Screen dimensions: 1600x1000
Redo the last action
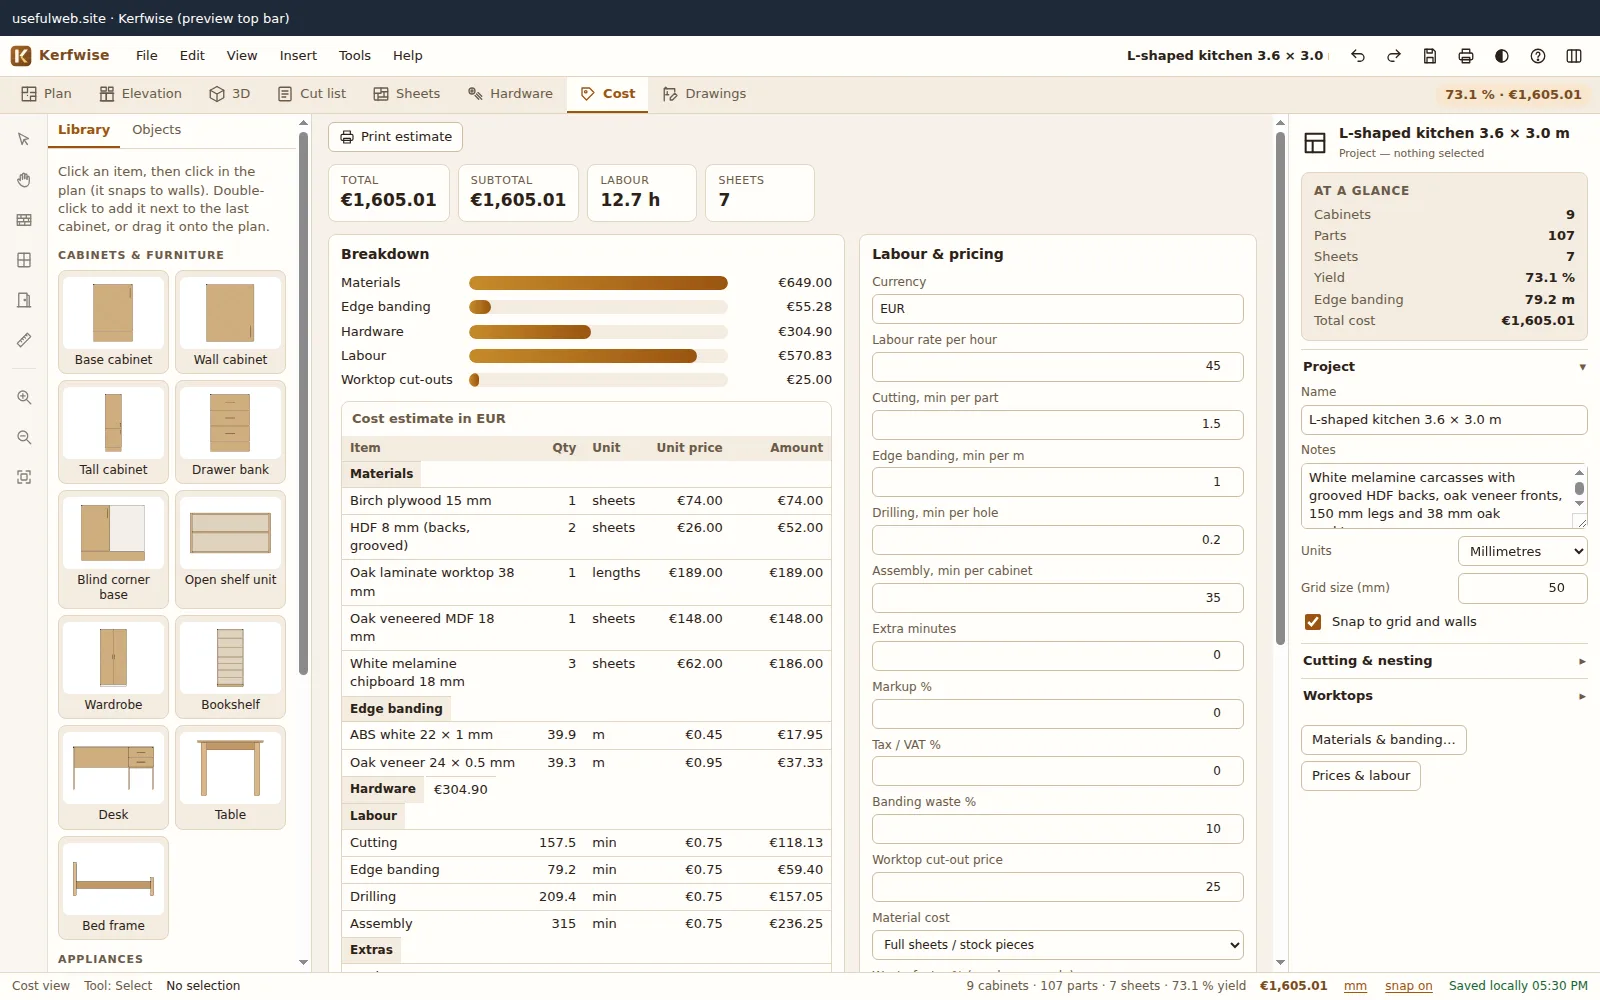pos(1394,56)
